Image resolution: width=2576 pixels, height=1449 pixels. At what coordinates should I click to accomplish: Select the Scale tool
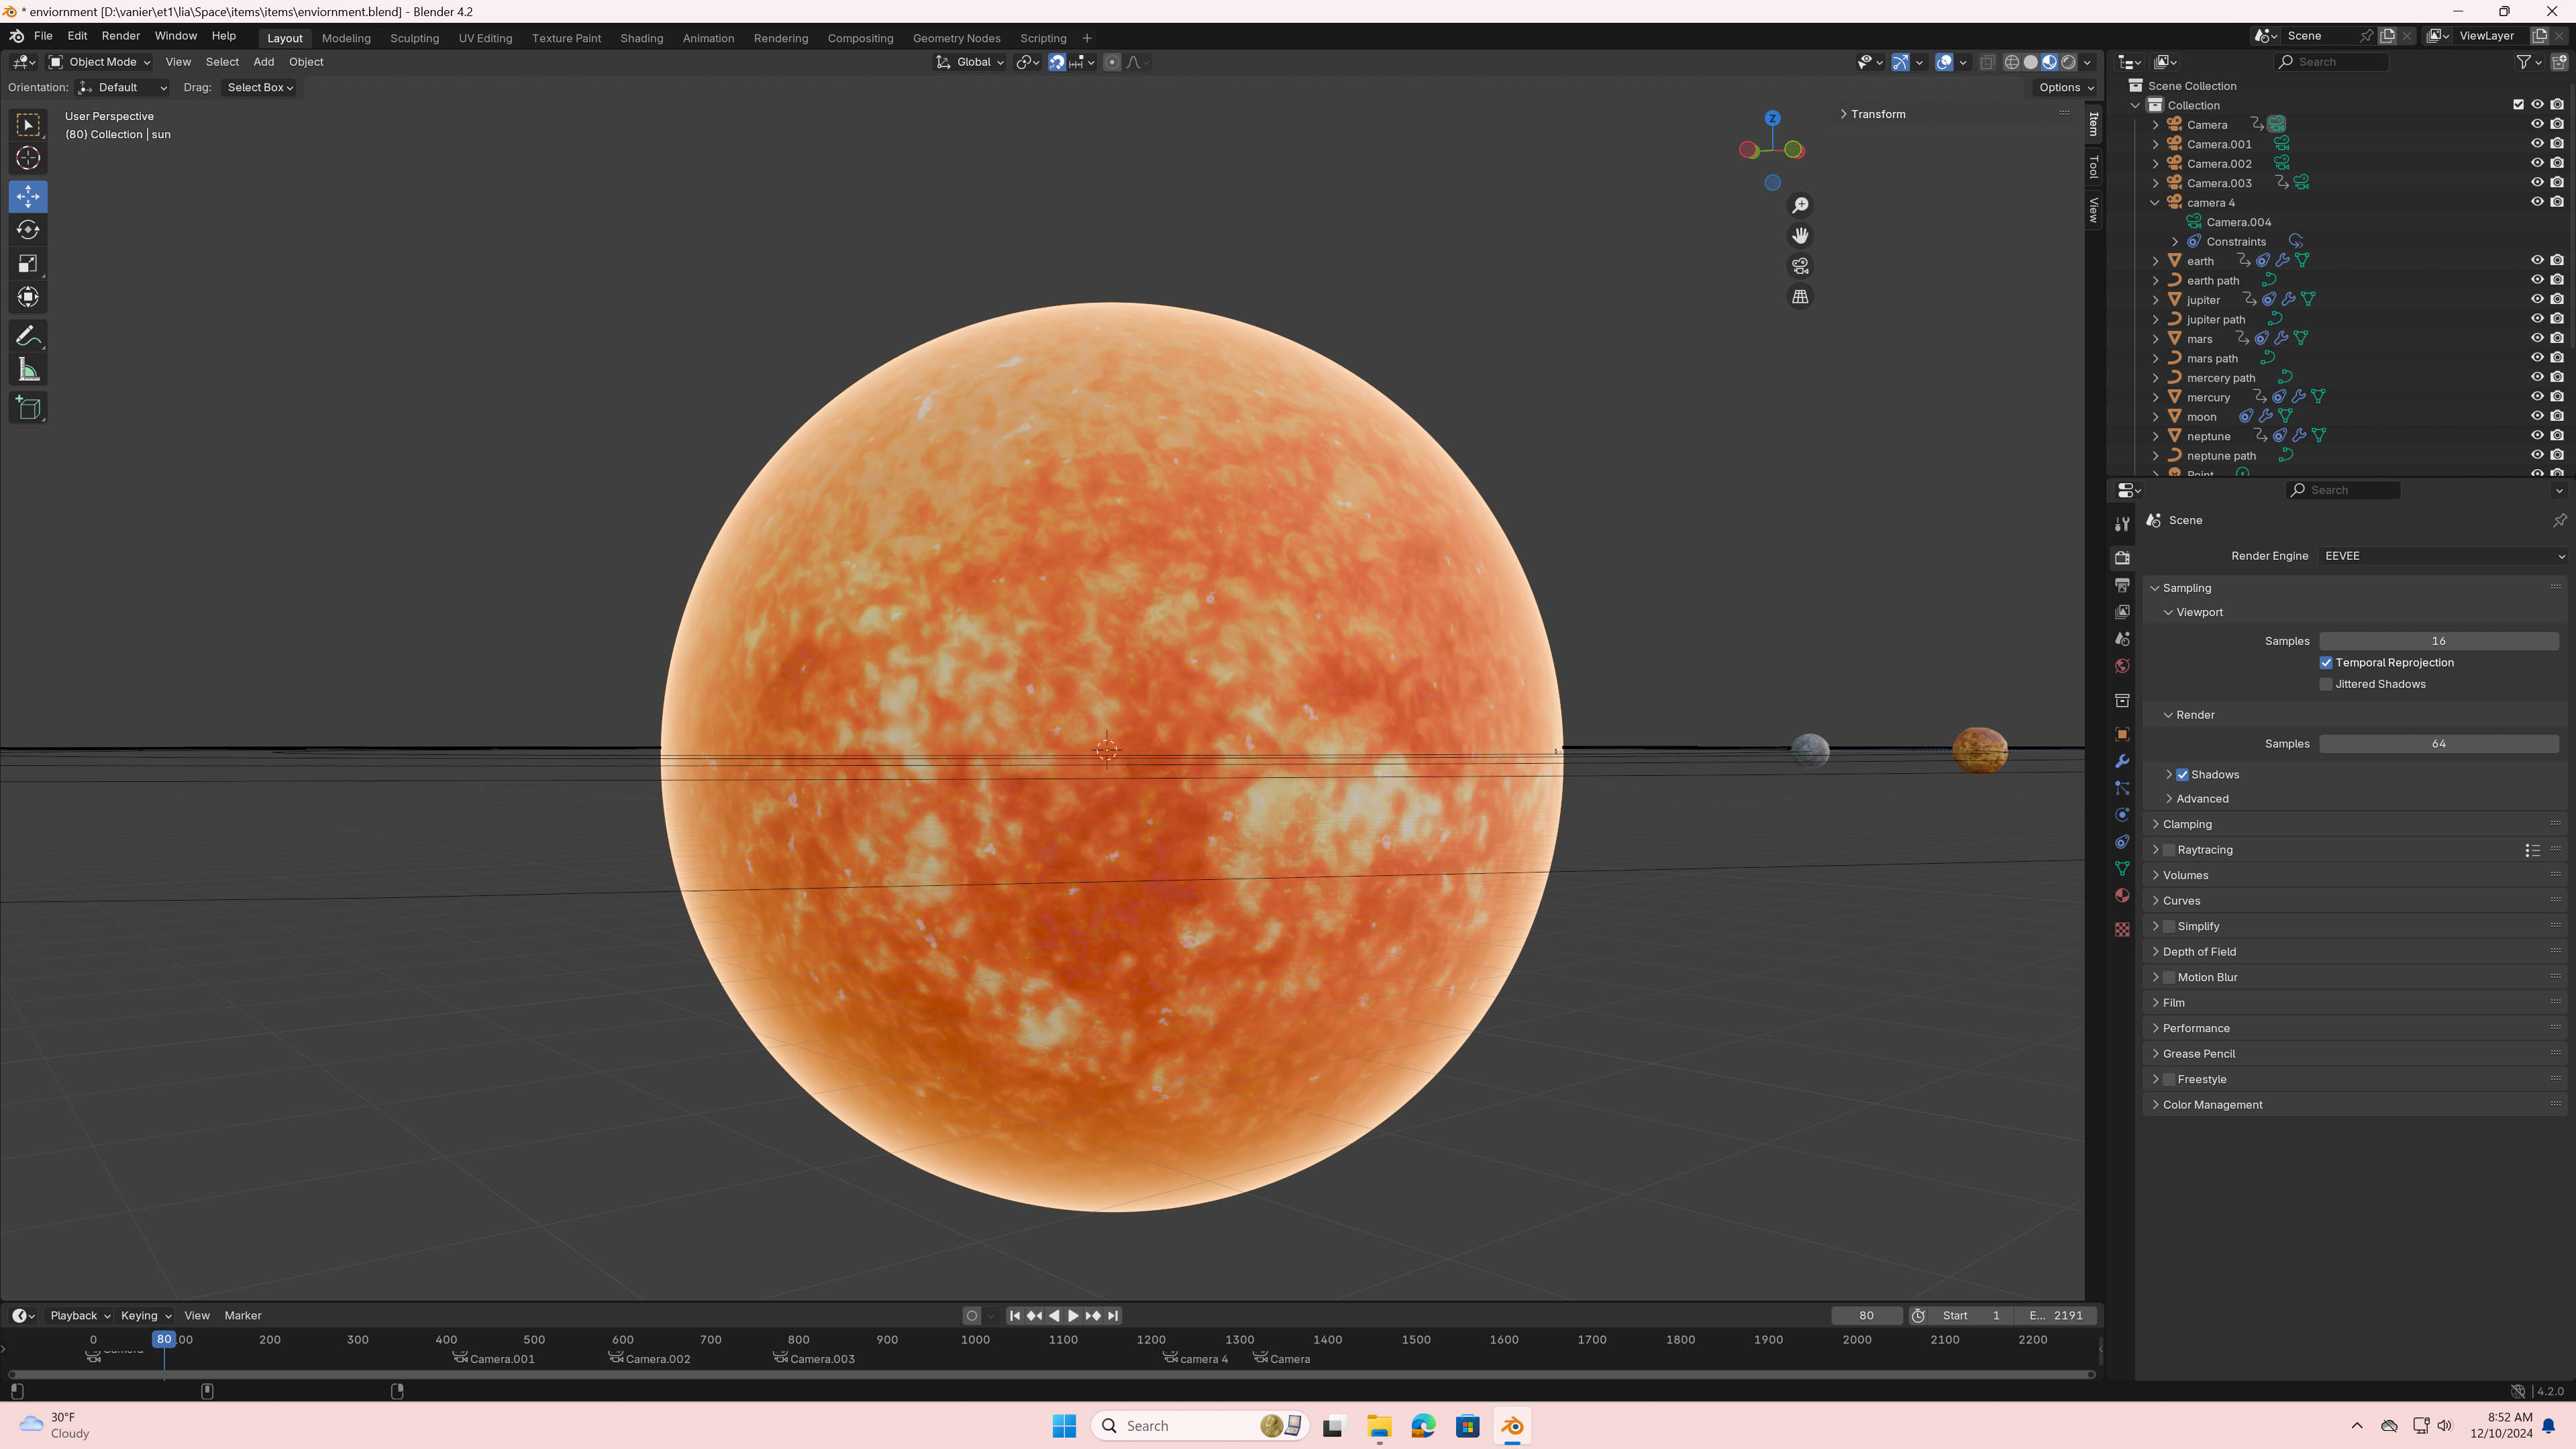(28, 264)
